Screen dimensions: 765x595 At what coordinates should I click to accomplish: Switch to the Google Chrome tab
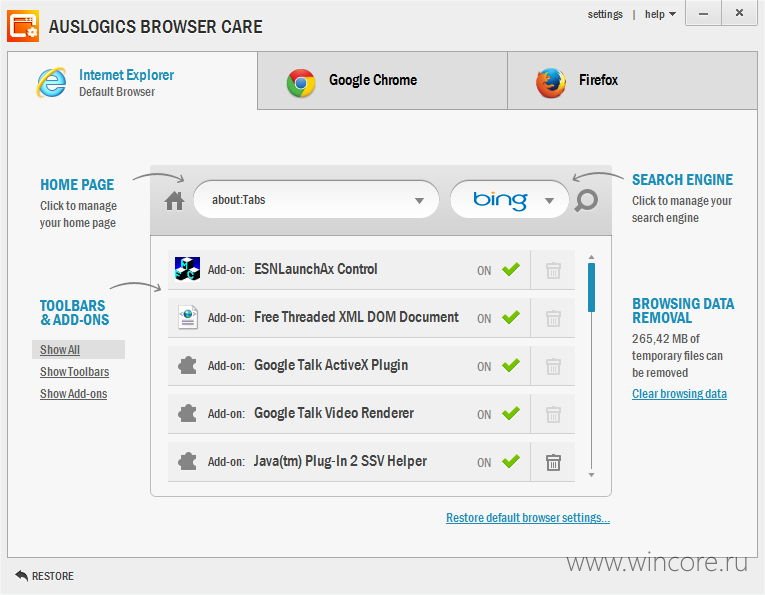pyautogui.click(x=382, y=81)
